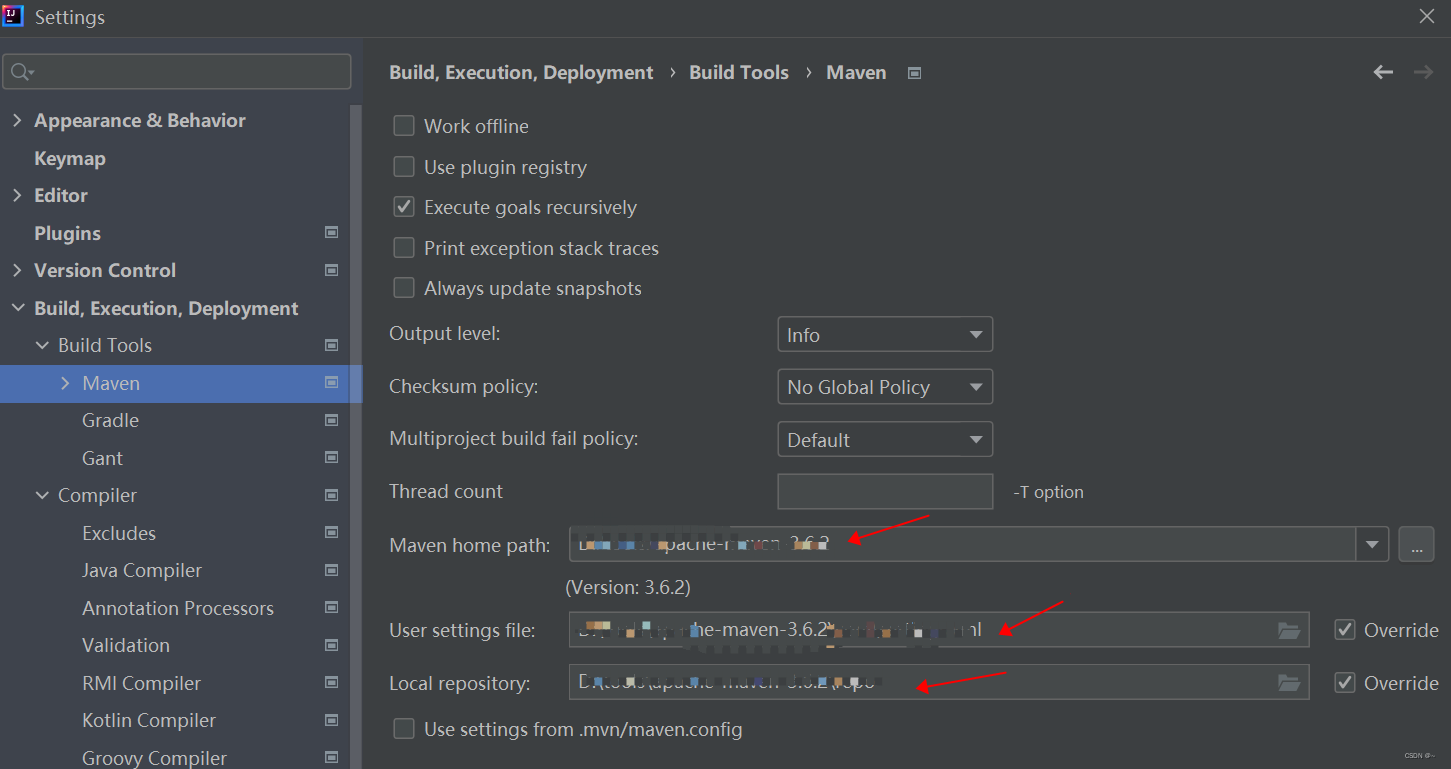Image resolution: width=1451 pixels, height=769 pixels.
Task: Click the Local repository path field
Action: 939,683
